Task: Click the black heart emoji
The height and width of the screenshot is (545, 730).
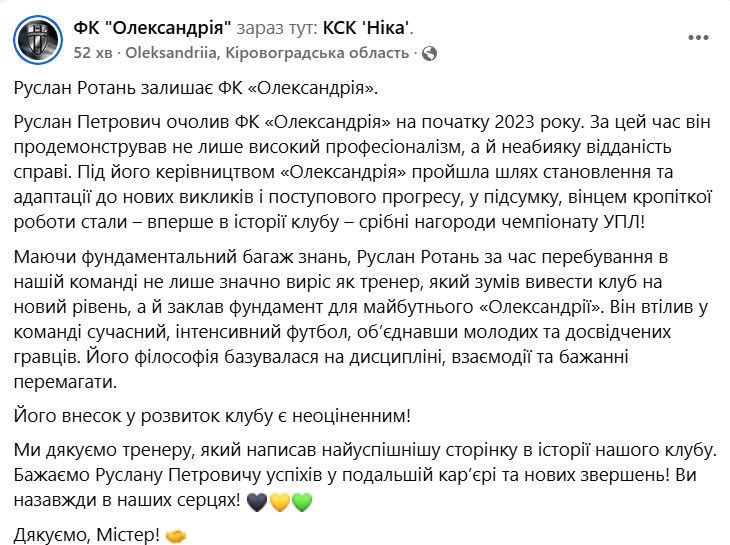Action: (256, 499)
